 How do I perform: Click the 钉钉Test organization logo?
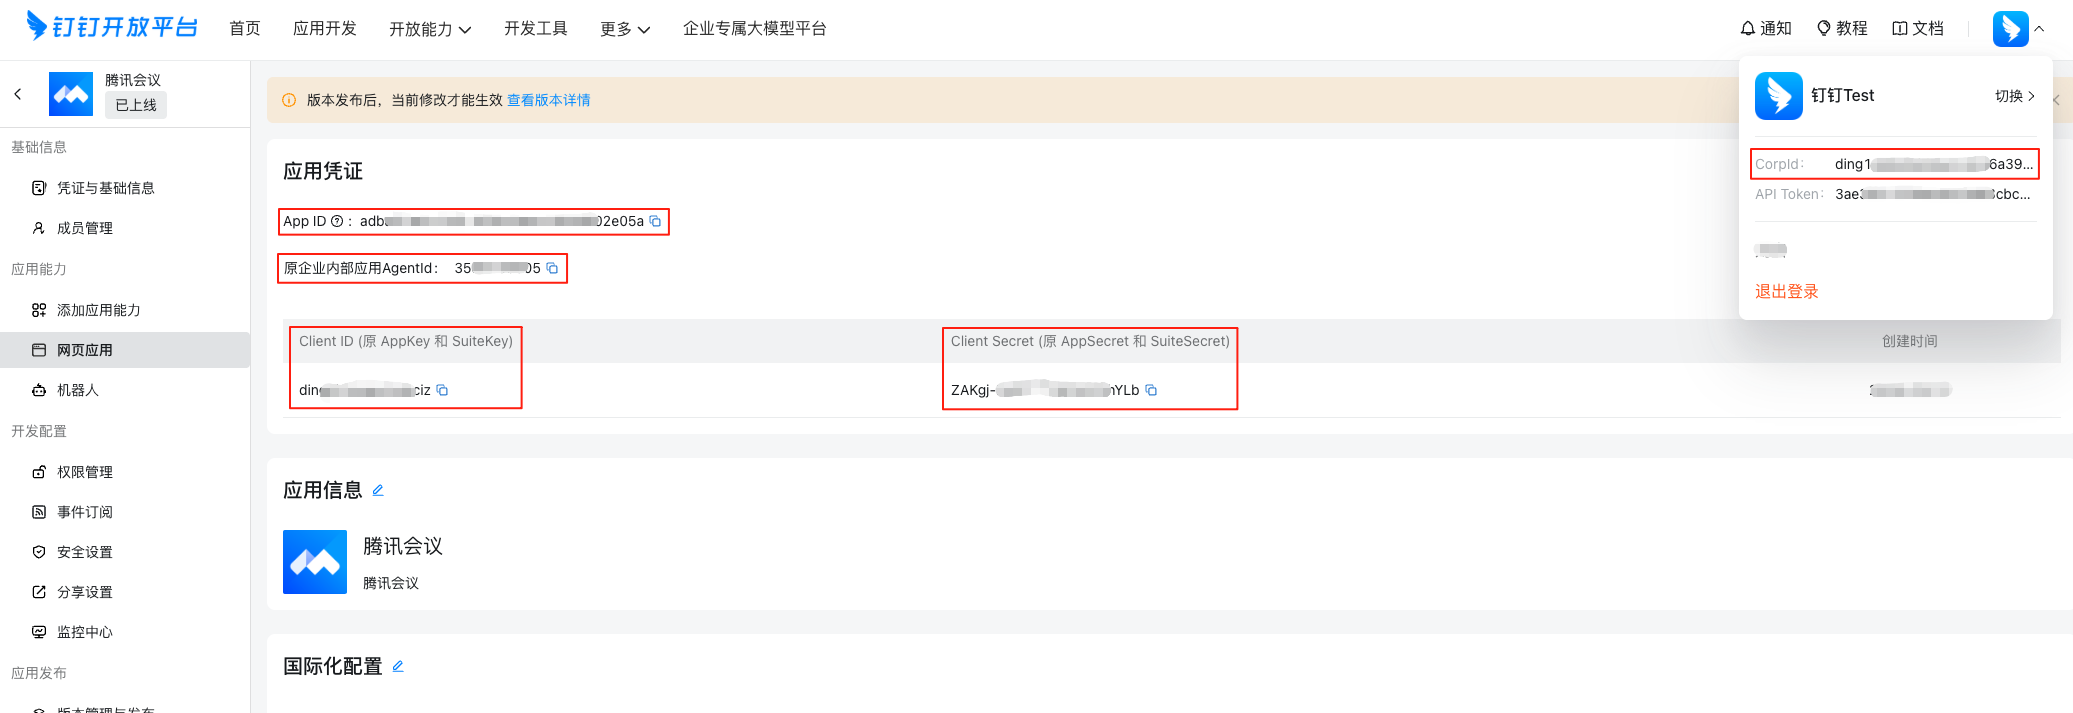coord(1779,96)
